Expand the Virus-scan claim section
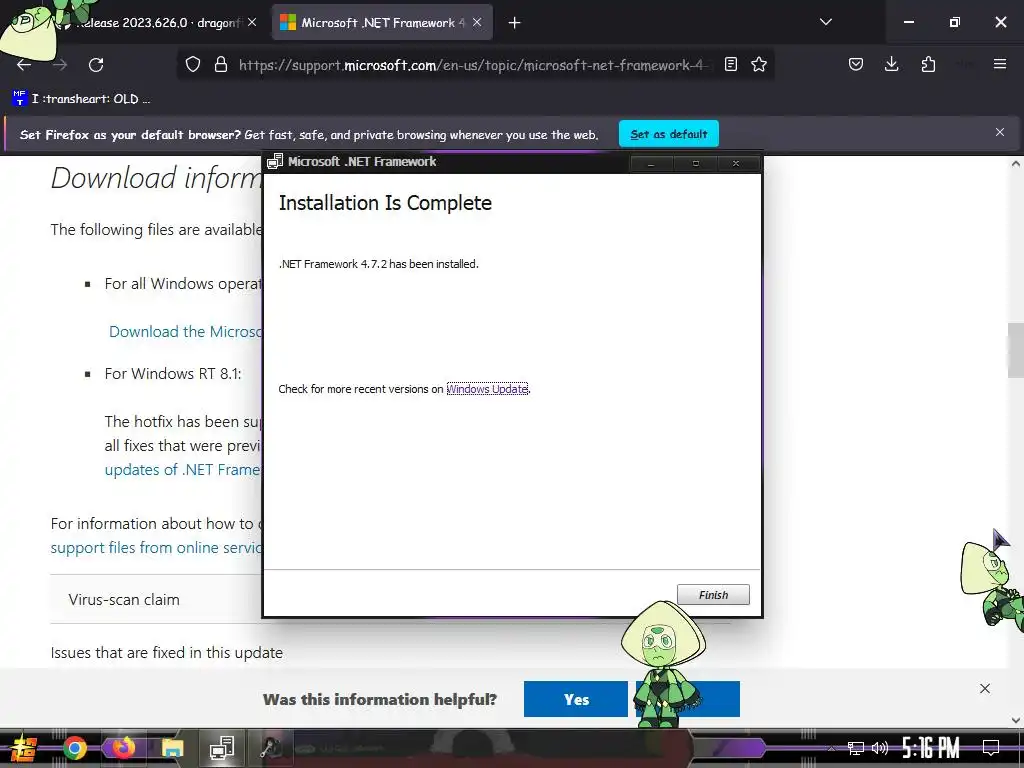 pos(156,600)
